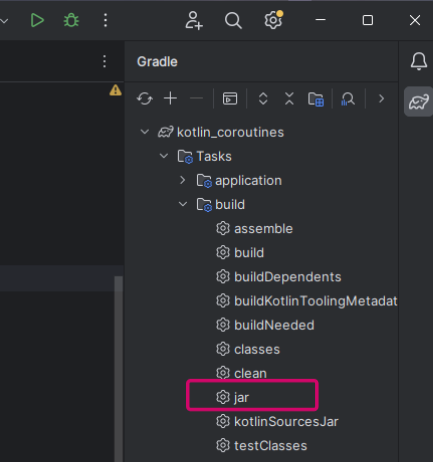Open IDE settings gear icon
The height and width of the screenshot is (462, 433).
click(x=273, y=20)
